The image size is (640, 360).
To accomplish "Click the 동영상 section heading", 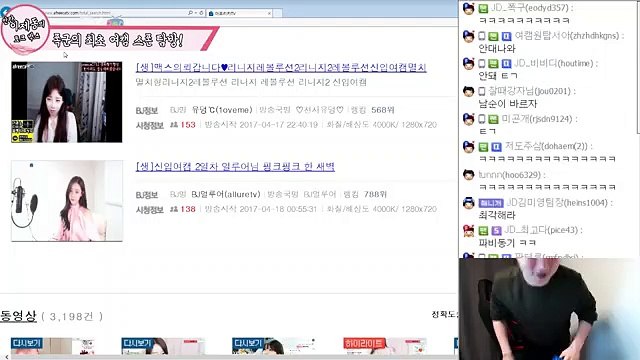I will point(18,316).
